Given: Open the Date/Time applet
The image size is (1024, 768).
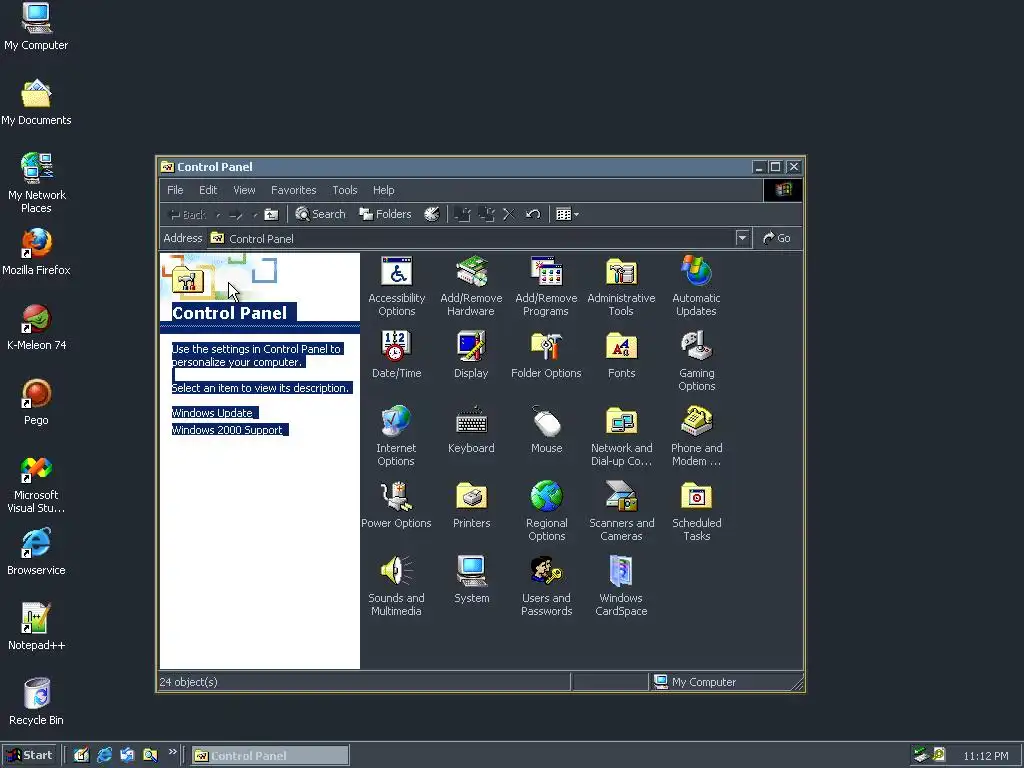Looking at the screenshot, I should (x=396, y=355).
